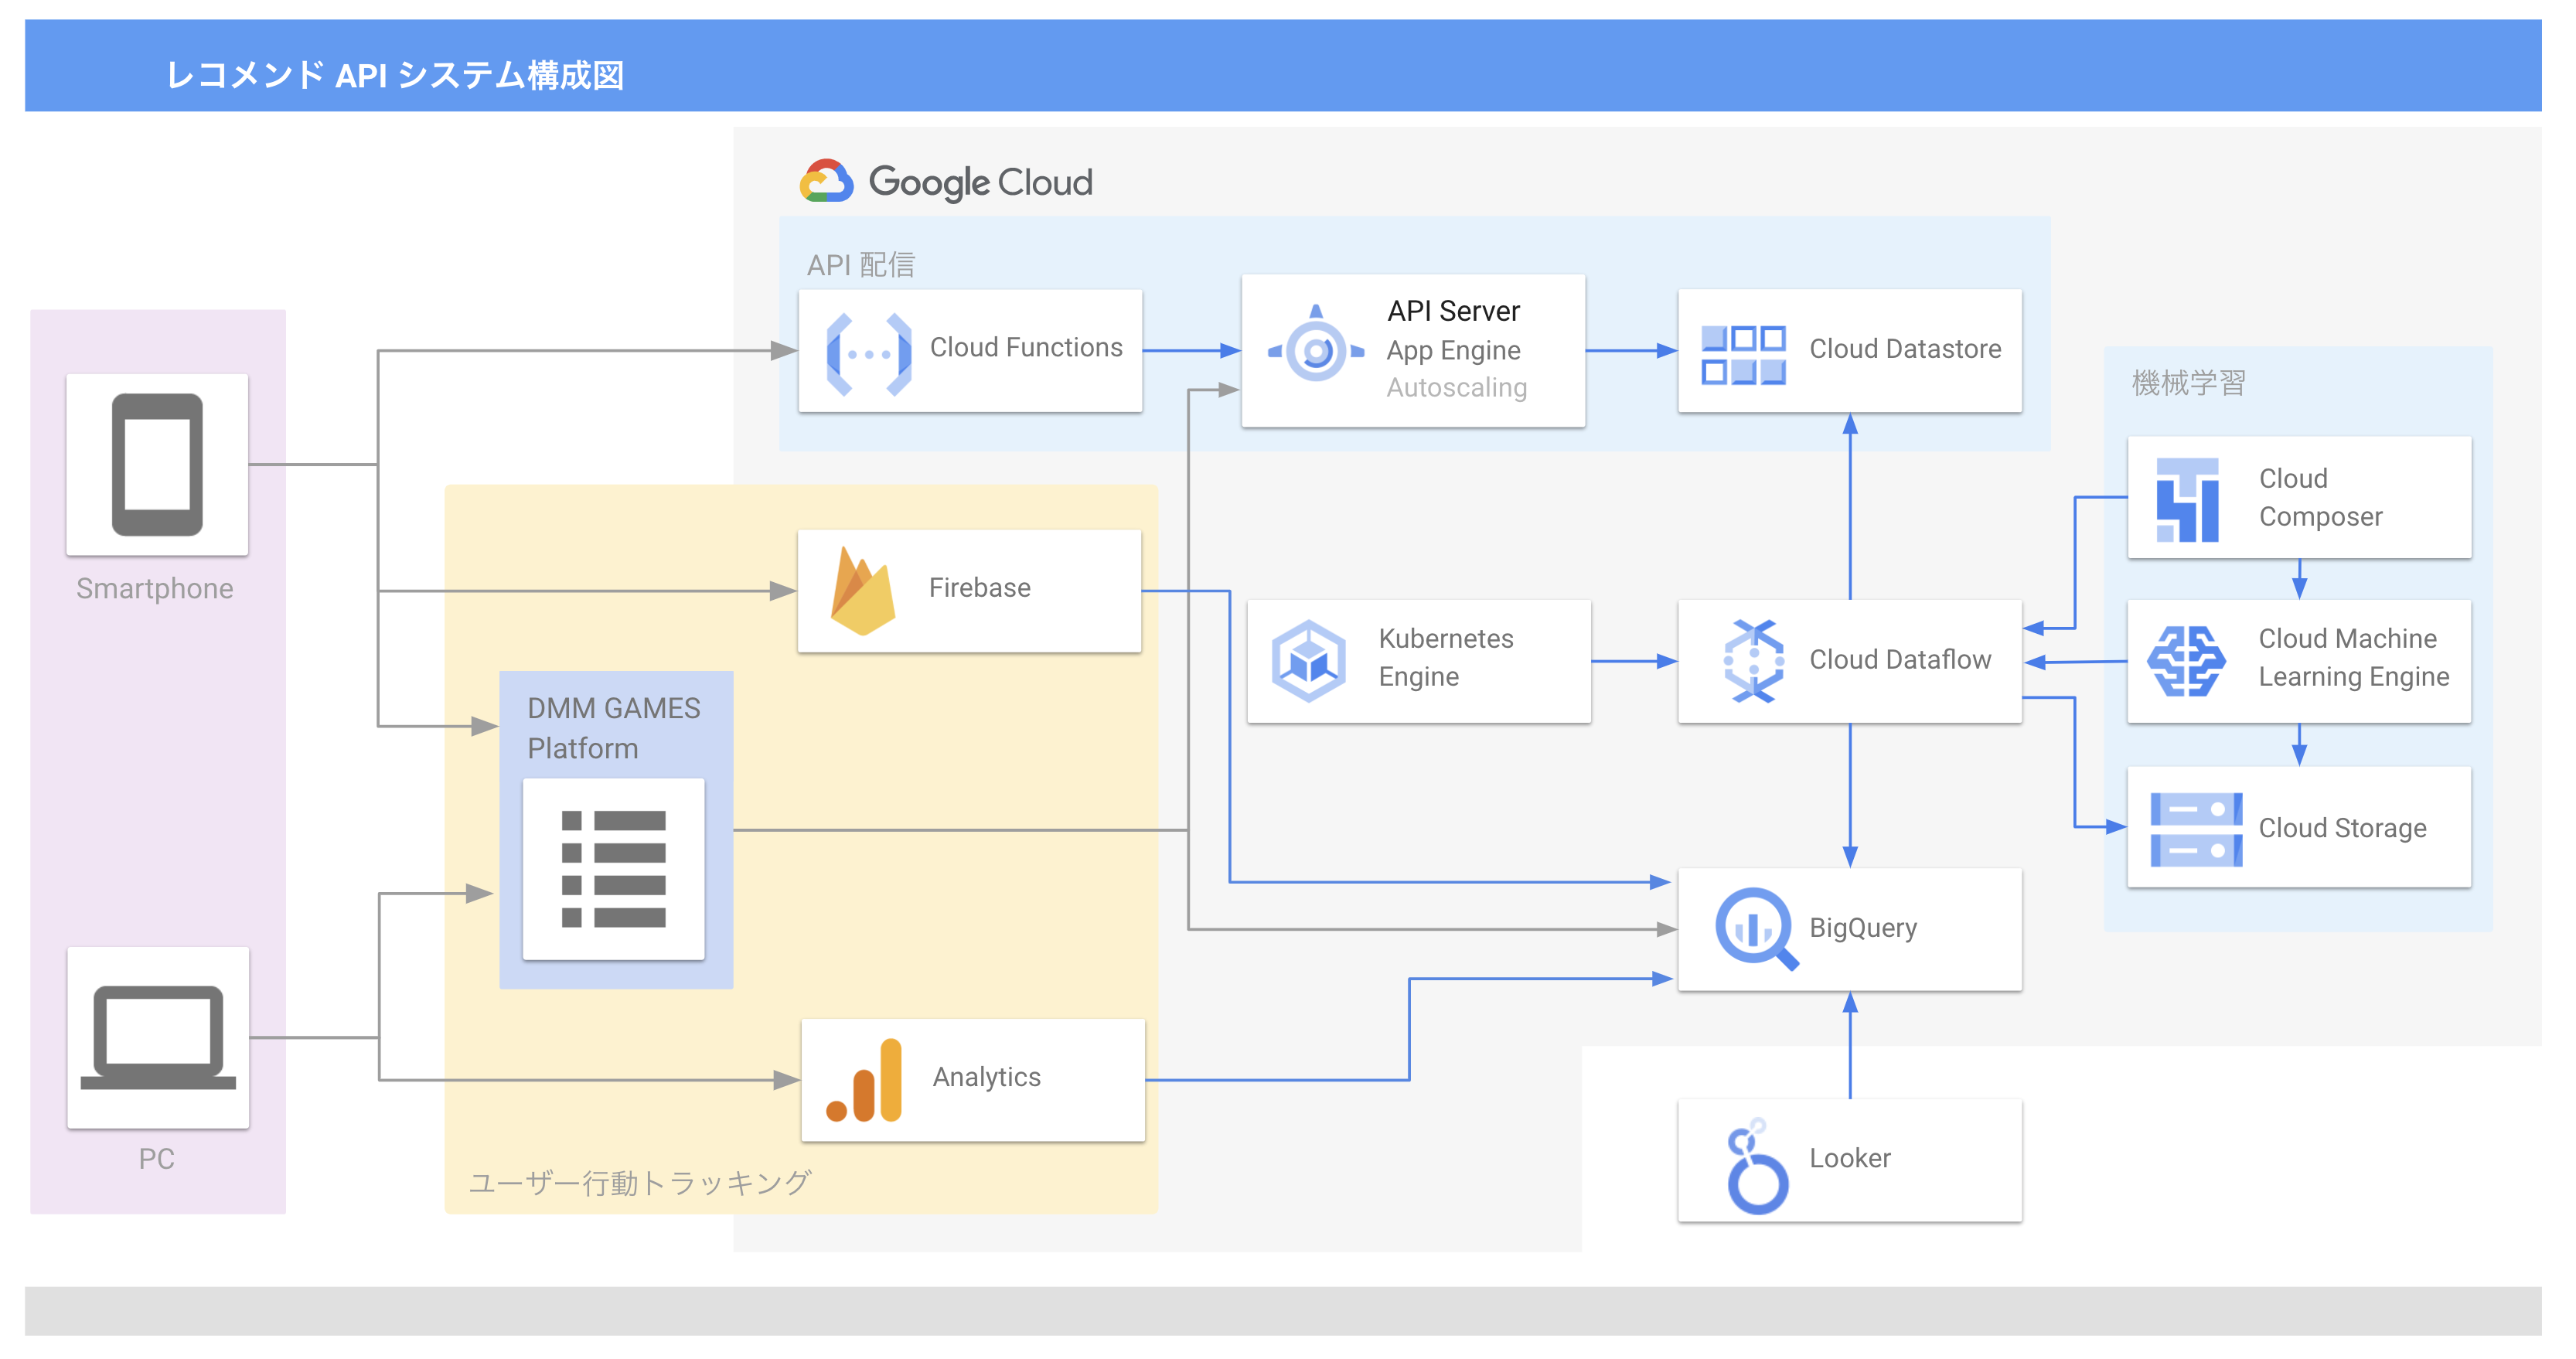This screenshot has height=1359, width=2576.
Task: Click the 'Analytics' label
Action: pos(986,1077)
